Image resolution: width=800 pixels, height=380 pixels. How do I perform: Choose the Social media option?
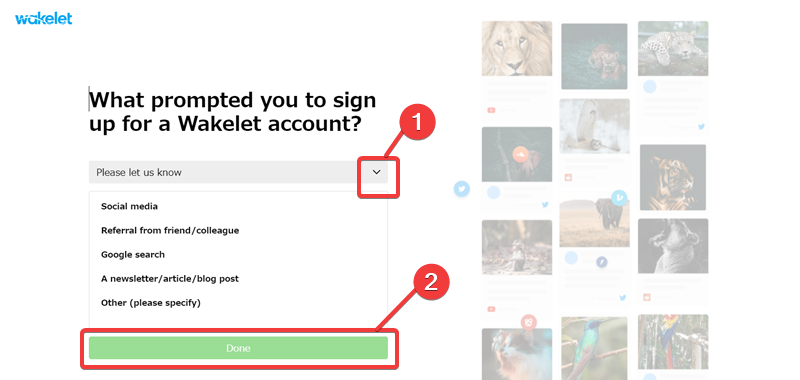[129, 206]
